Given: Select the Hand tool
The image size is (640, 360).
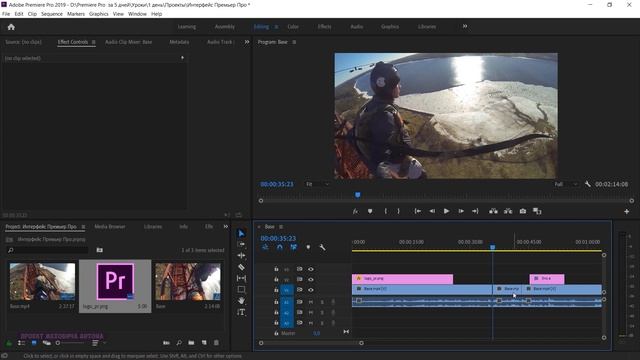Looking at the screenshot, I should point(241,300).
